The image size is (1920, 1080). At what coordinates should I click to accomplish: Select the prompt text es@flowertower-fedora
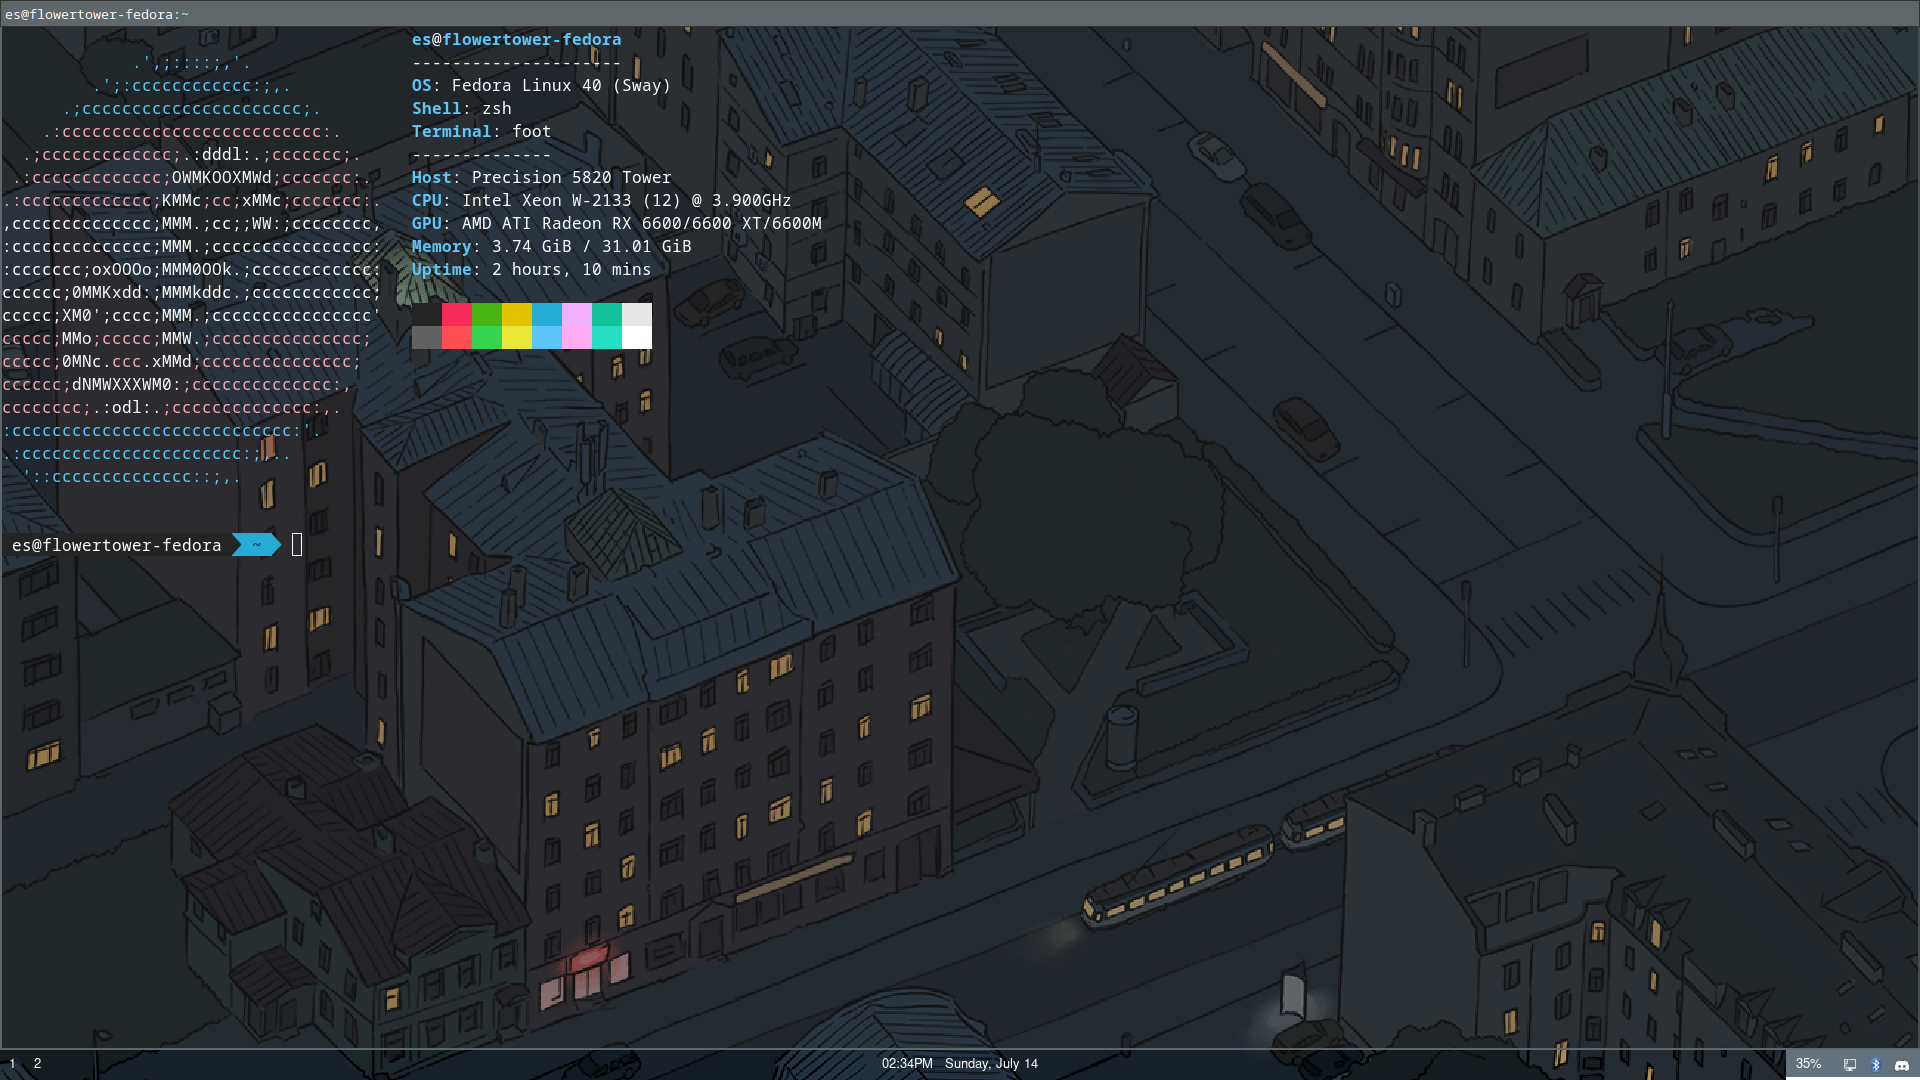coord(116,545)
